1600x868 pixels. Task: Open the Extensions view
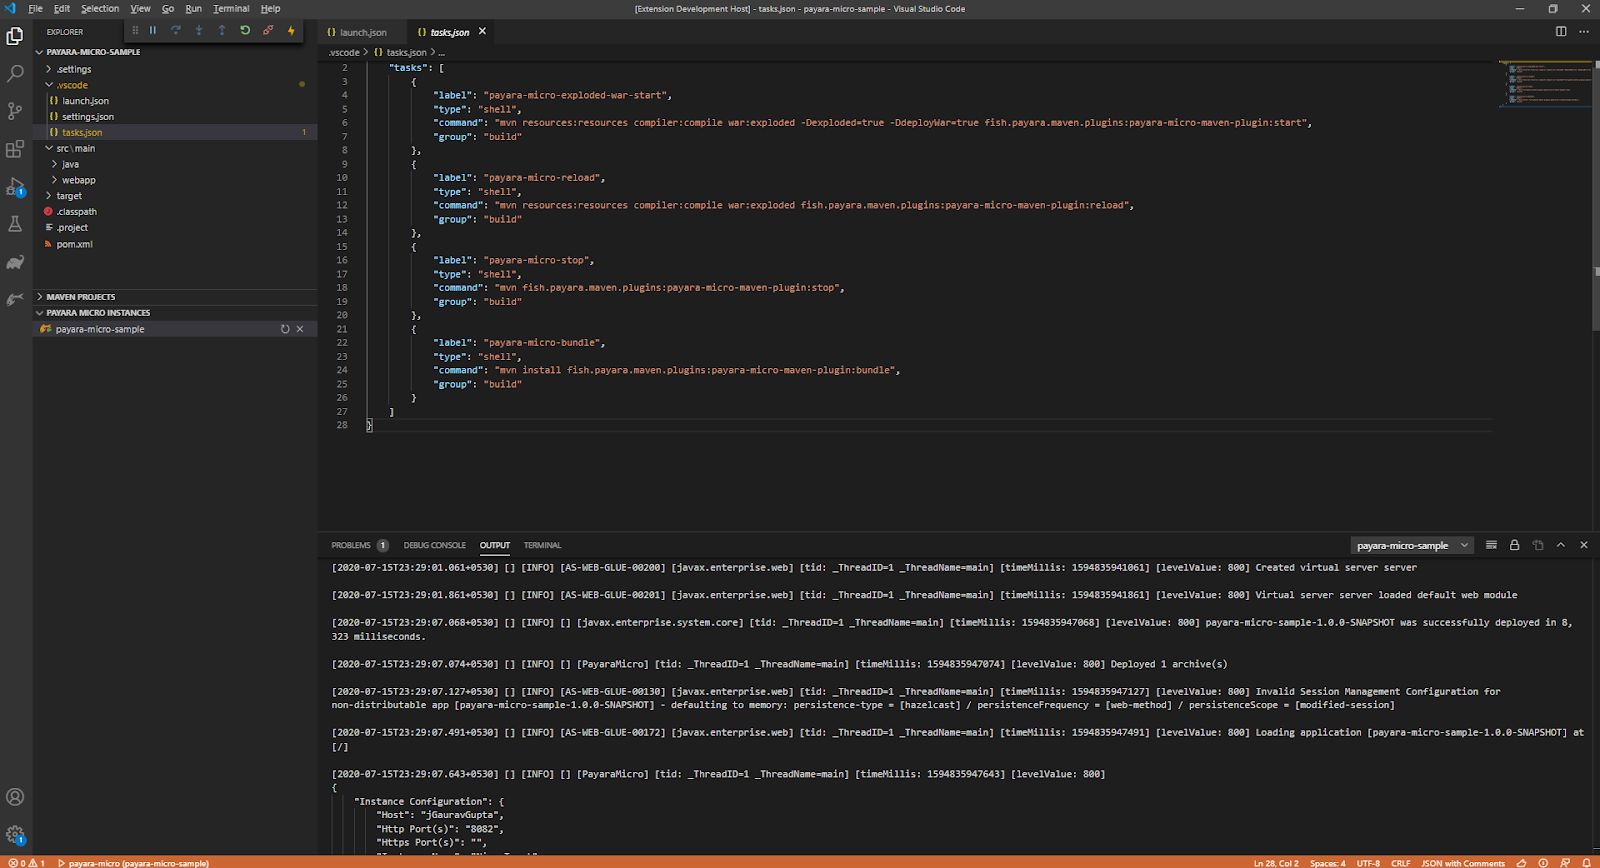(x=15, y=149)
